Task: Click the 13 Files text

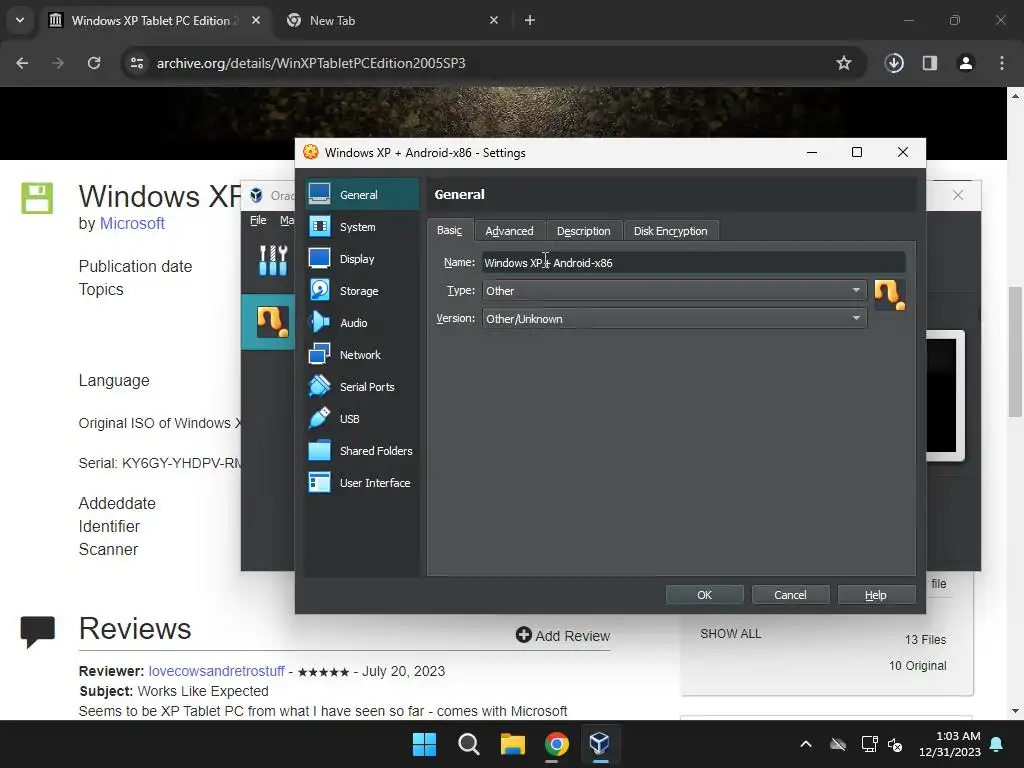Action: click(x=925, y=640)
